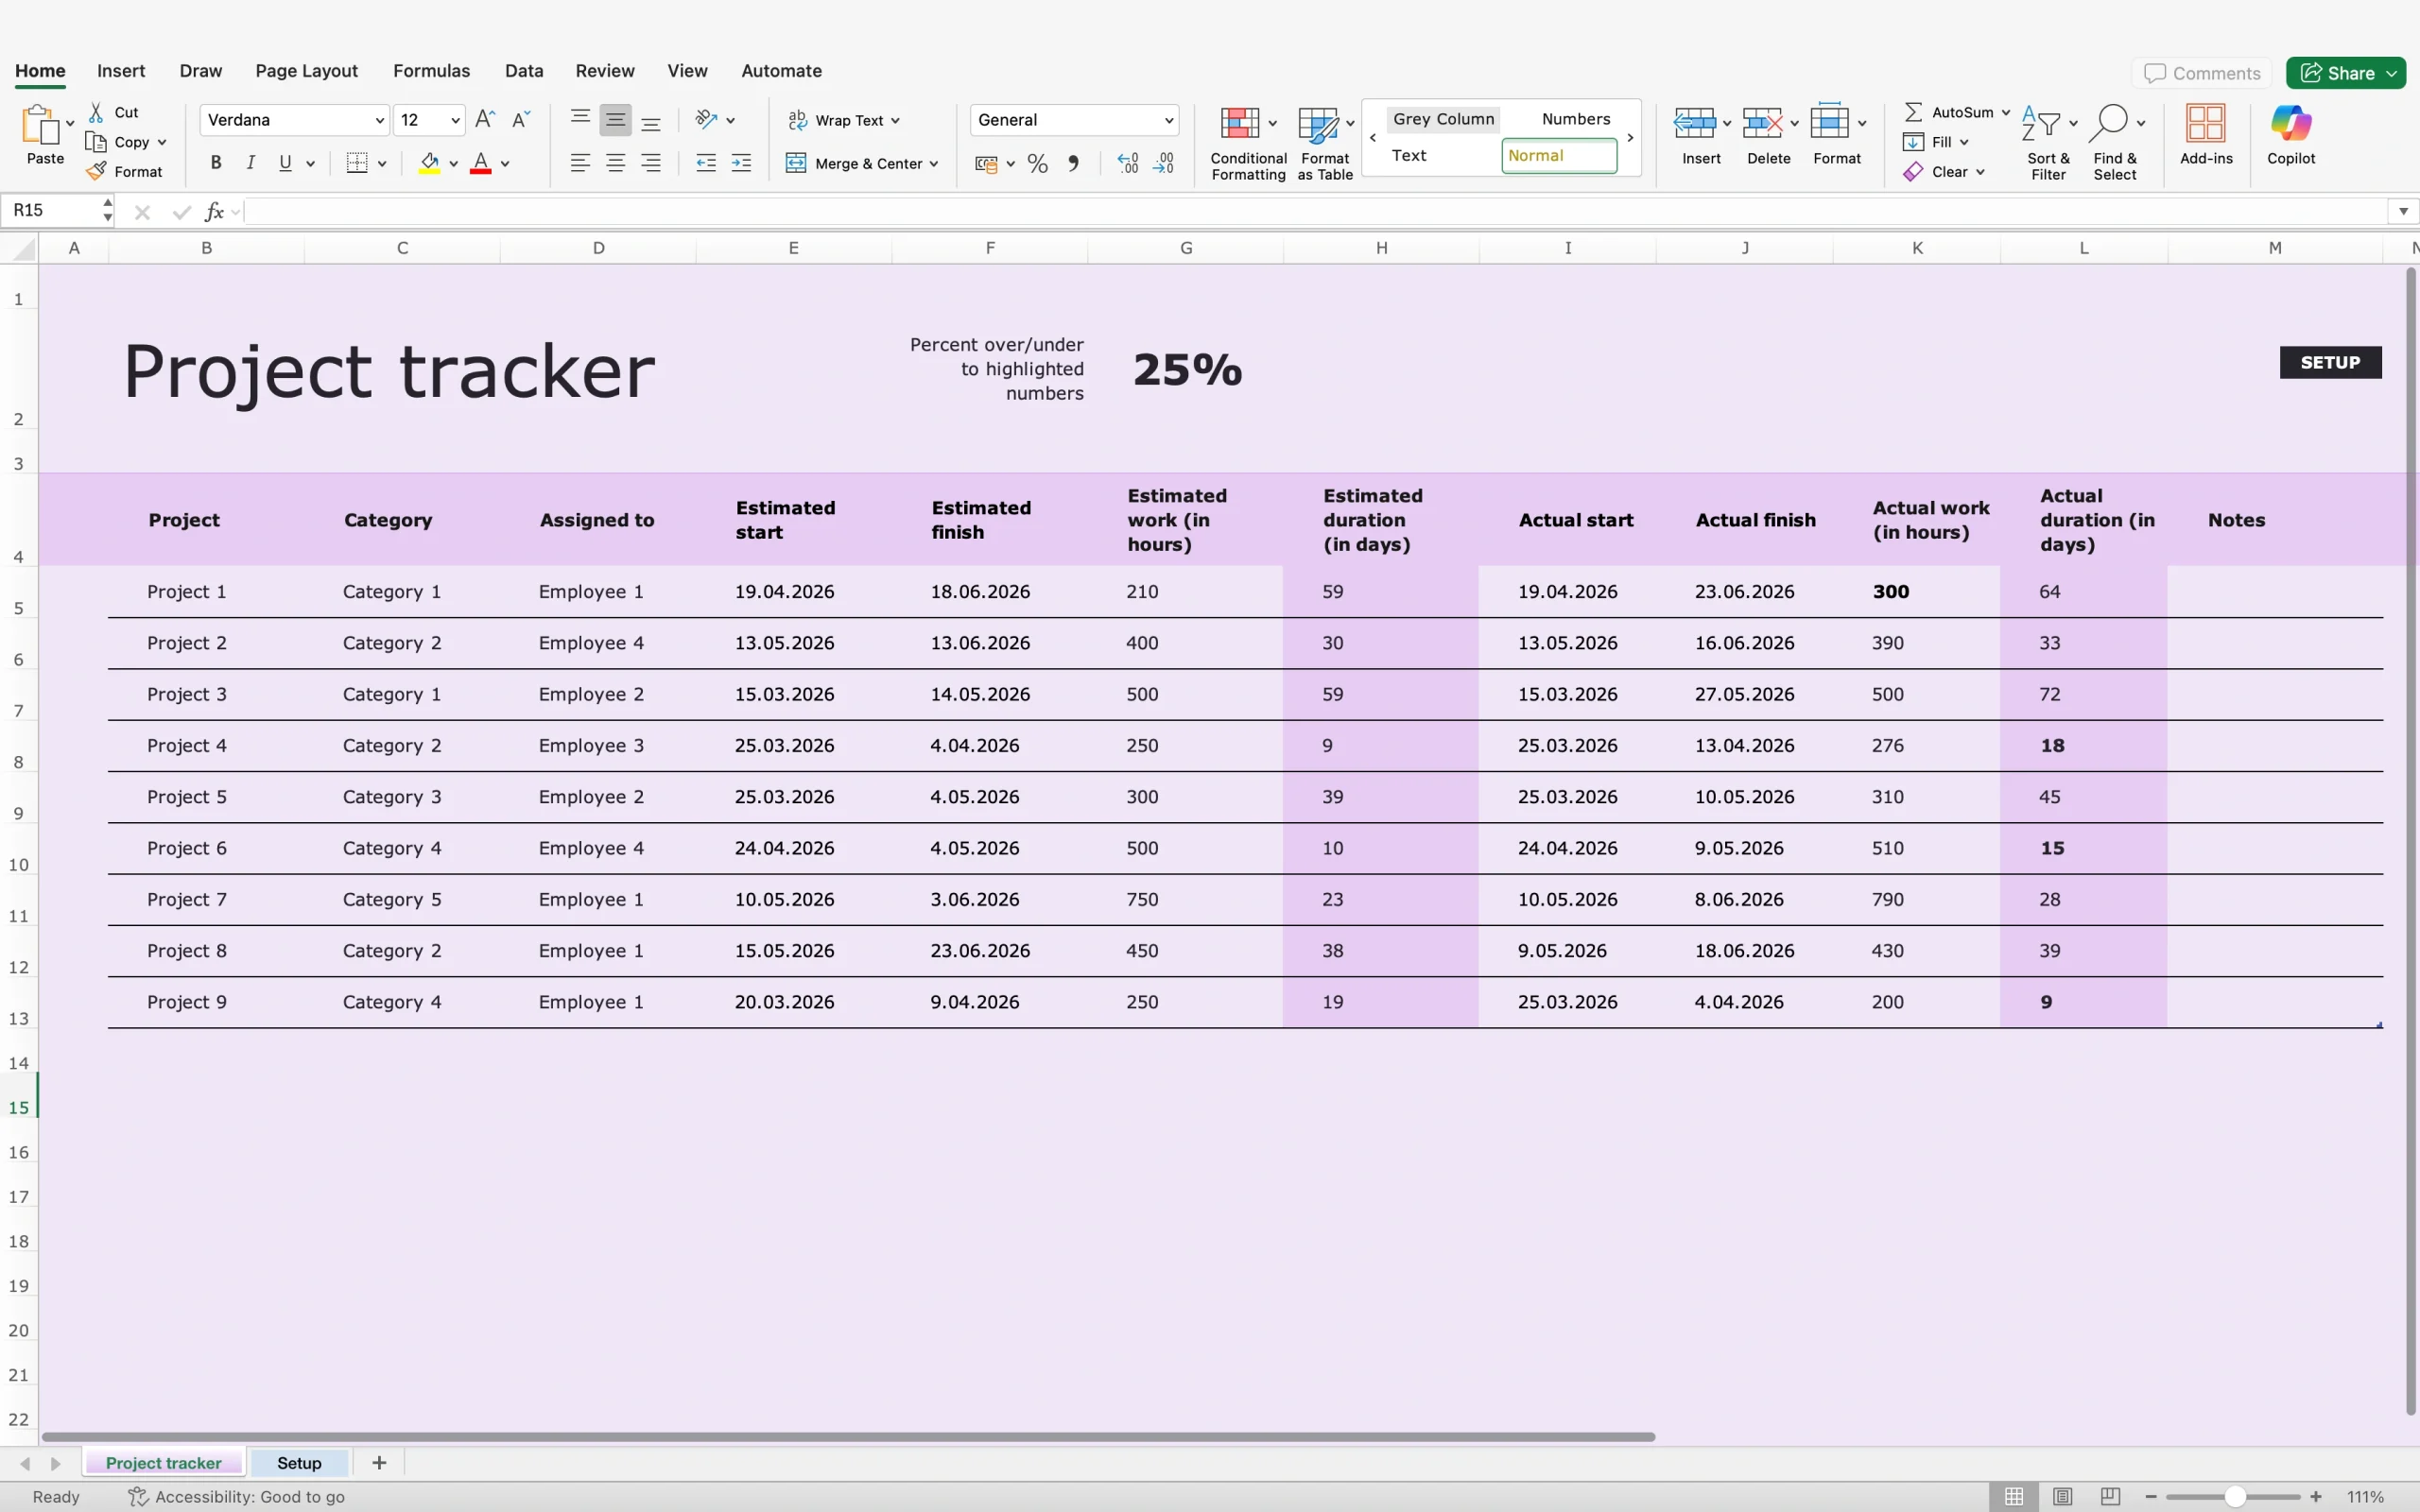Open the Borders icon
This screenshot has height=1512, width=2420.
357,163
